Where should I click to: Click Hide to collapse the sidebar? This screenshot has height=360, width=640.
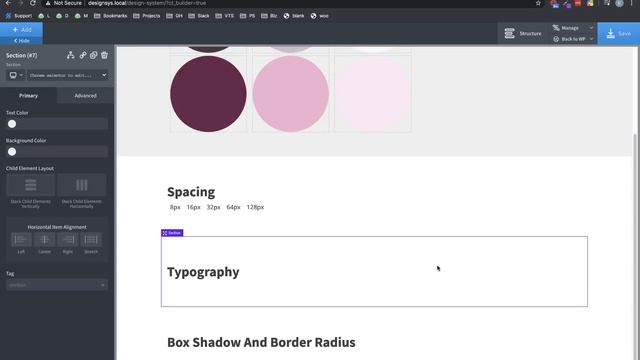coord(21,41)
